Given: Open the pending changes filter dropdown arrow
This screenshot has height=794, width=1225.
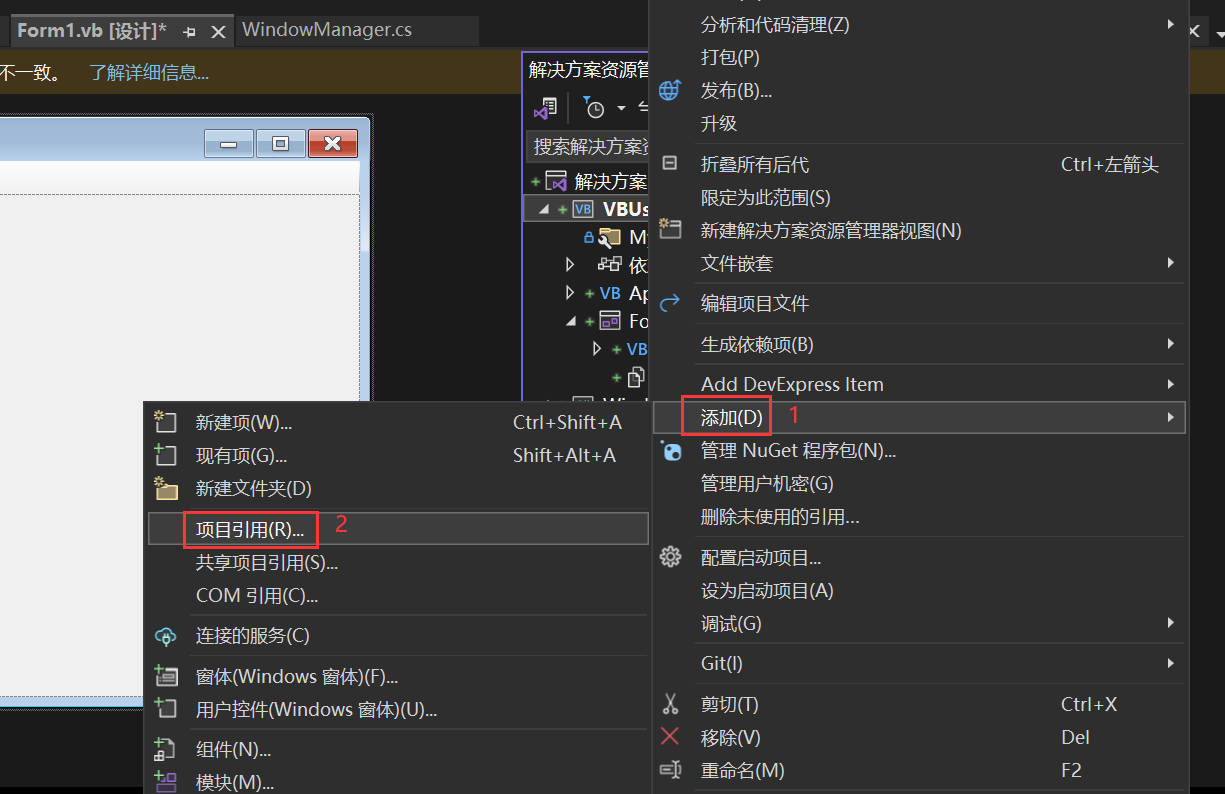Looking at the screenshot, I should click(621, 108).
